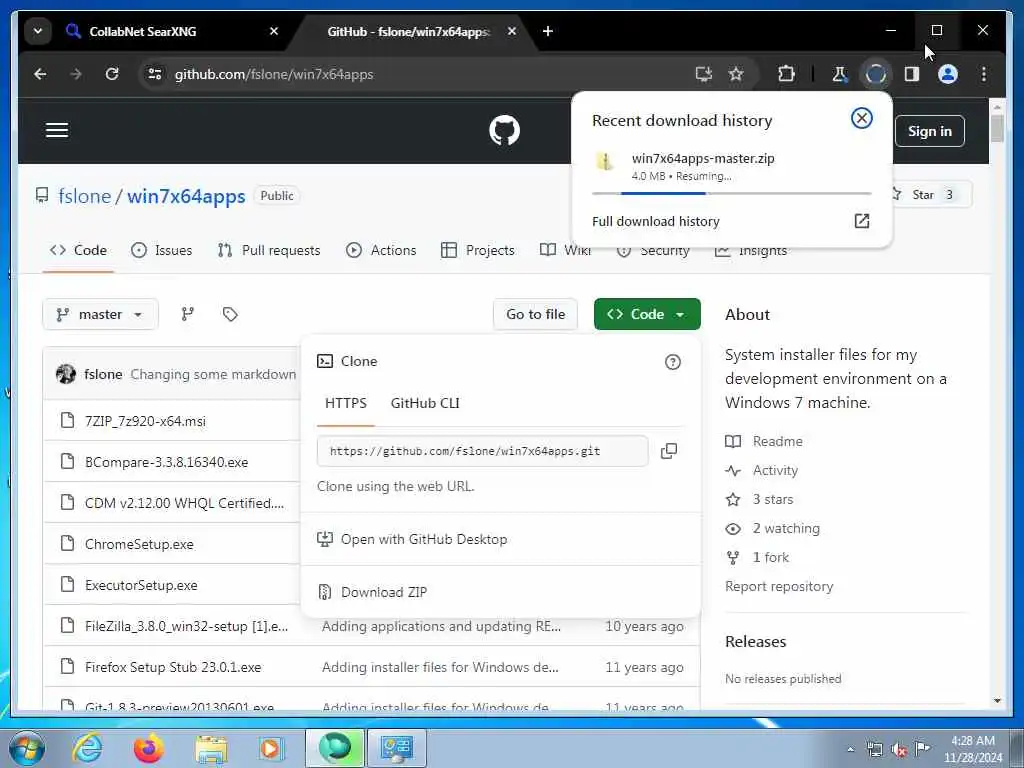Open Firefox Setup Stub 23.0.1.exe file
The image size is (1024, 768).
(x=173, y=667)
